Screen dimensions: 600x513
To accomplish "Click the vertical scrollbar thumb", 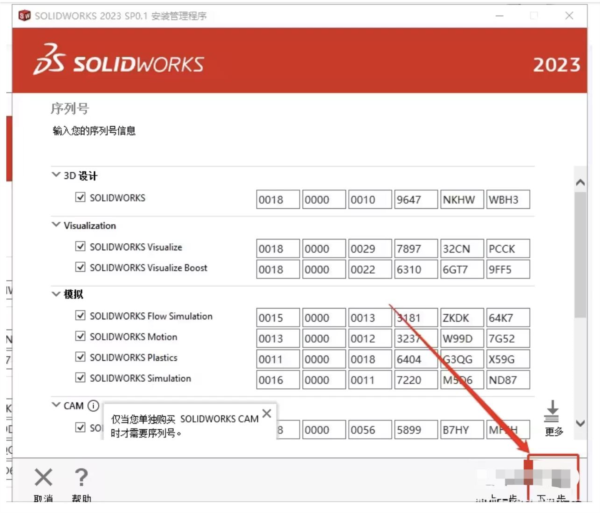I will 580,254.
